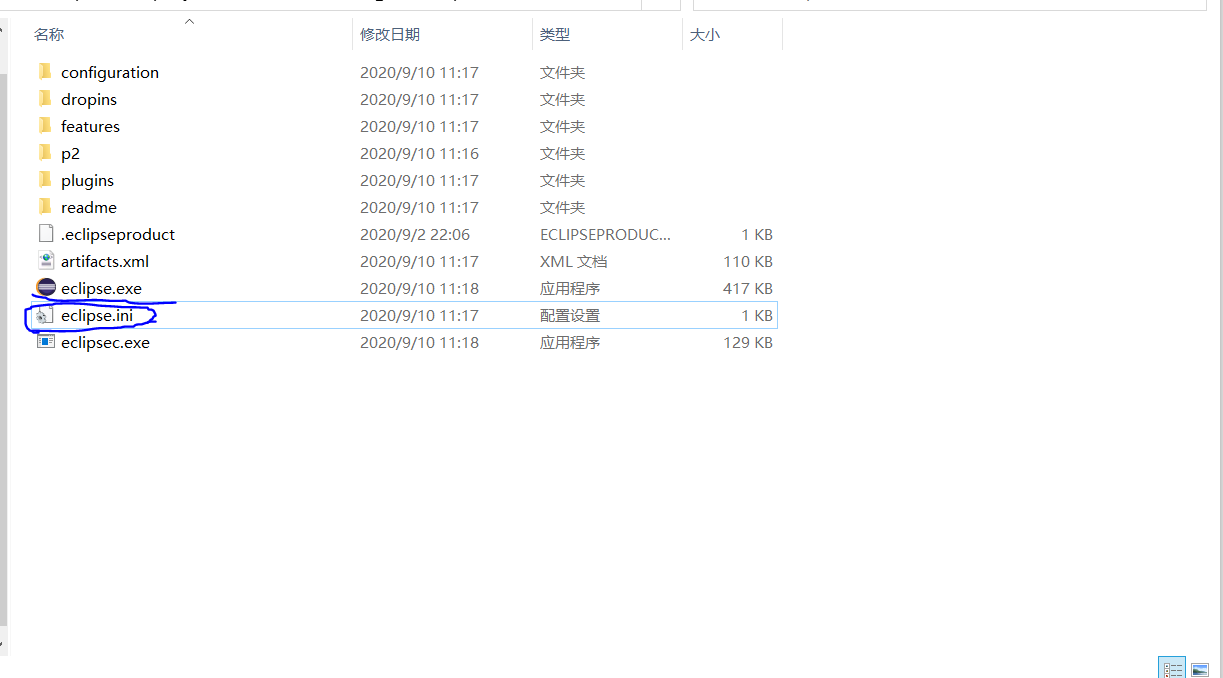Click the XML 文档 type cell
The width and height of the screenshot is (1223, 678).
point(574,261)
